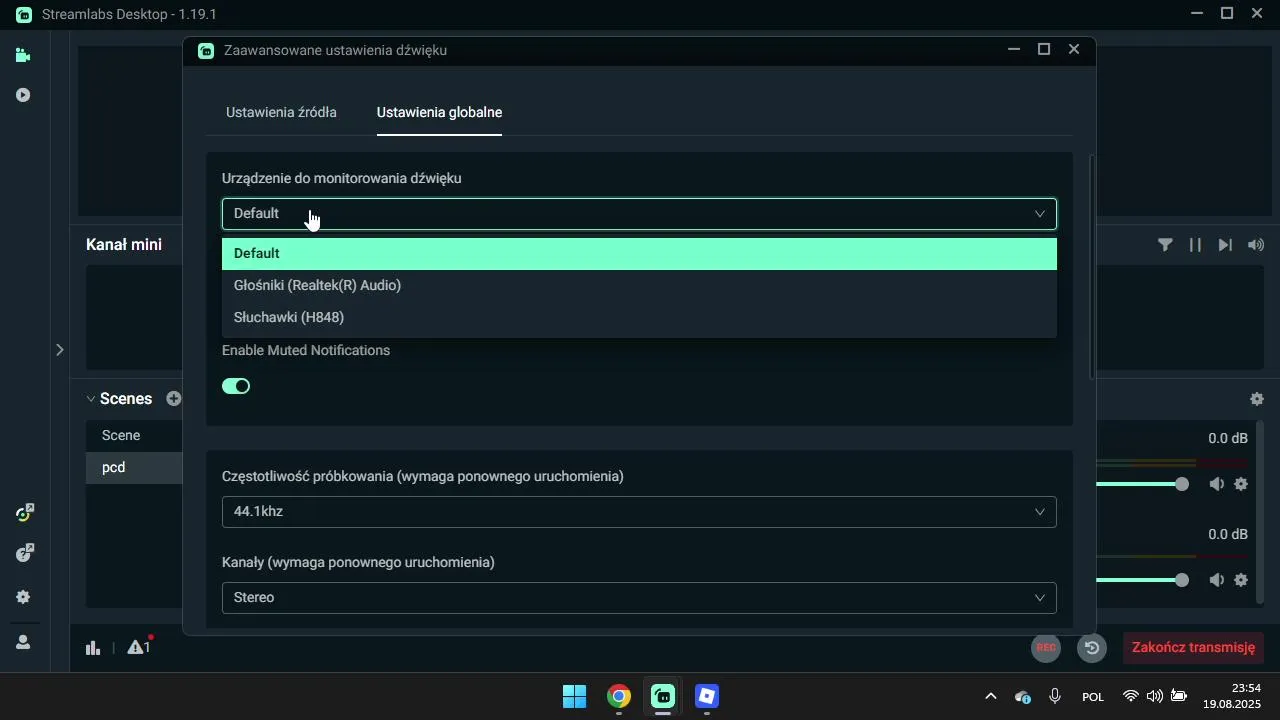
Task: Click the Kanał mini heading
Action: pyautogui.click(x=124, y=245)
